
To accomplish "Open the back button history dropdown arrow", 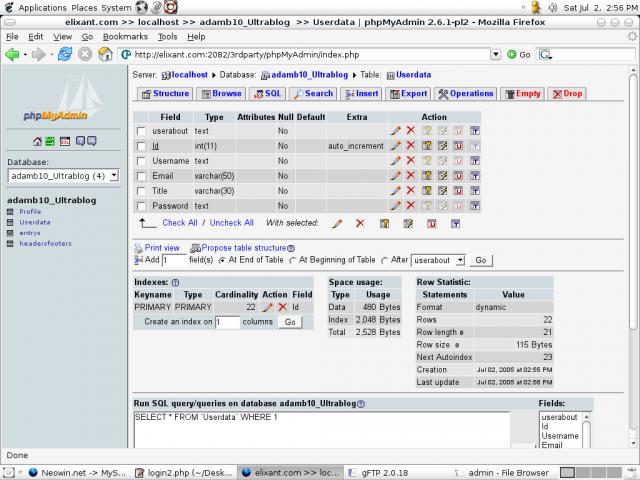I will coord(25,55).
